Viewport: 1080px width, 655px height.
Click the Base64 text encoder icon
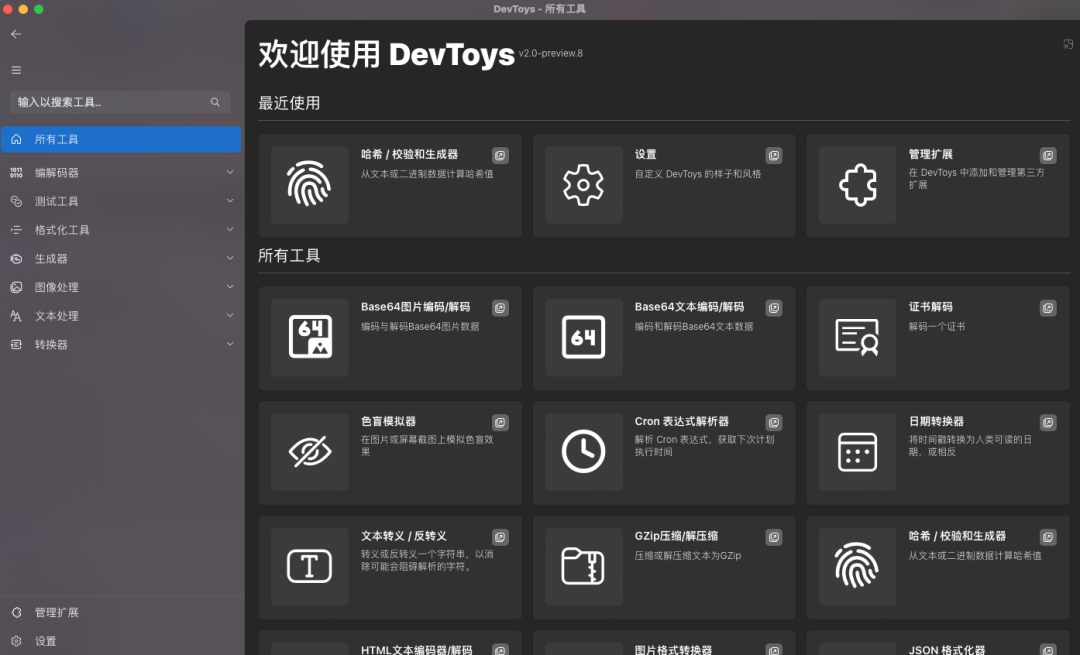(583, 337)
